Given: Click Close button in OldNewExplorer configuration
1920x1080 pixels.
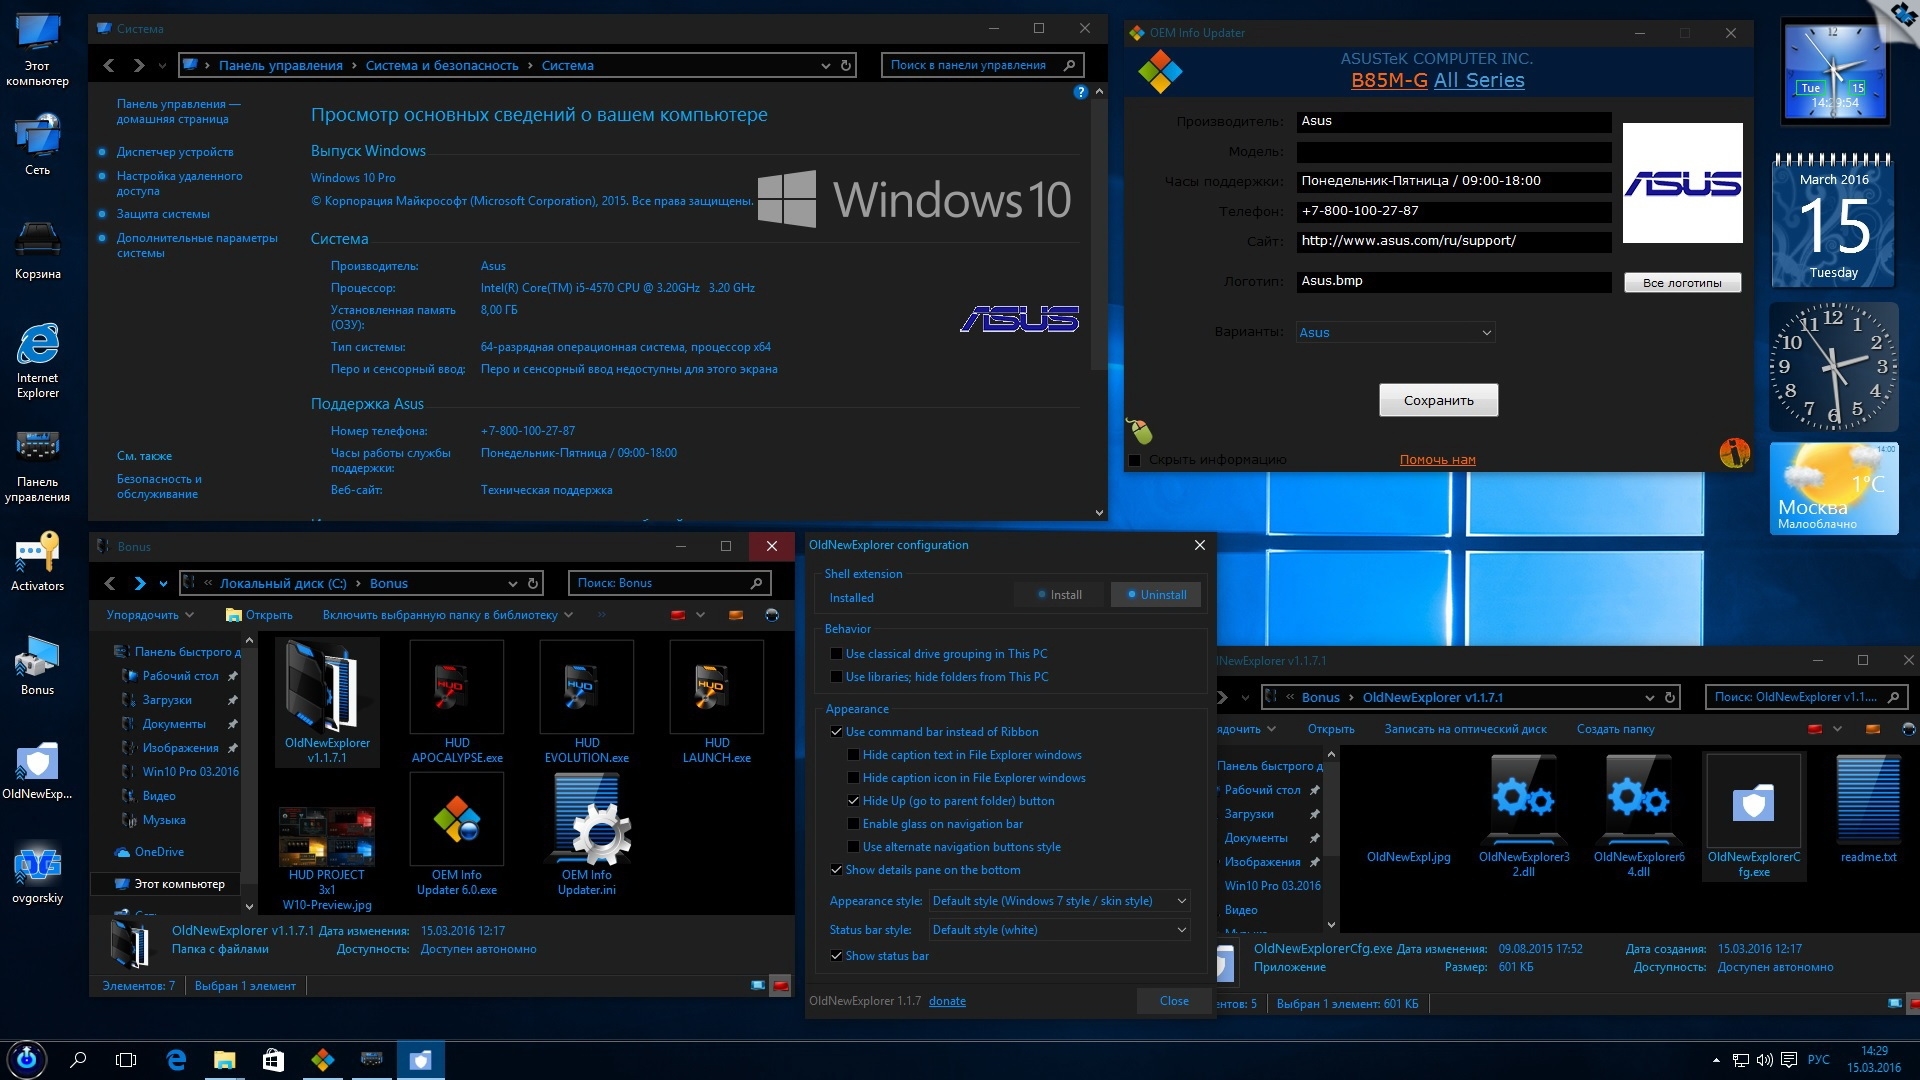Looking at the screenshot, I should point(1174,1001).
